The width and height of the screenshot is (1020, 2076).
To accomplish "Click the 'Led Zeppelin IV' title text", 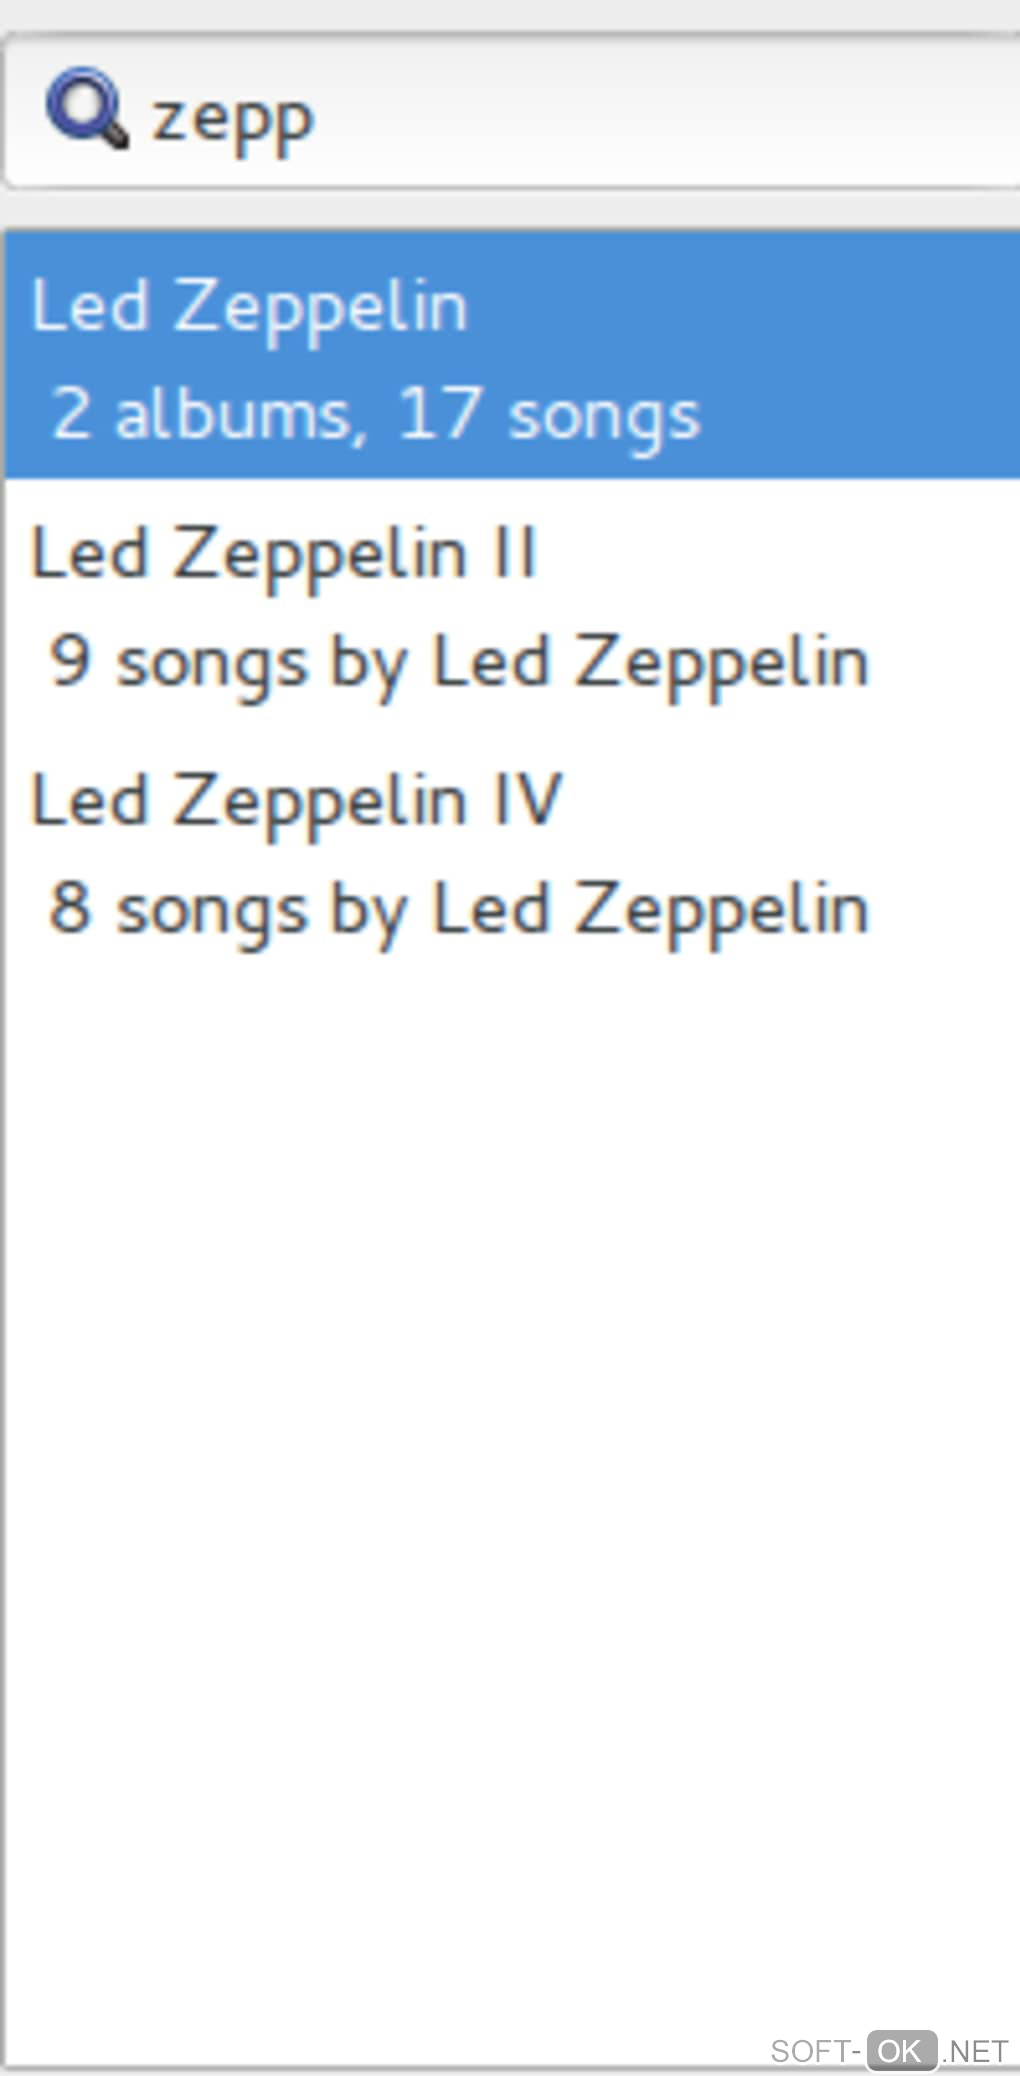I will click(x=297, y=800).
